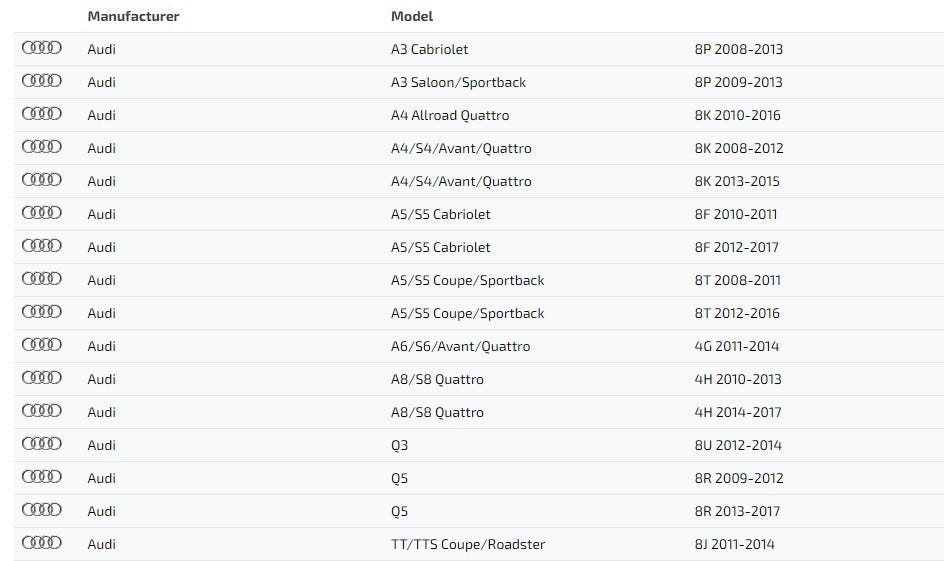Click Audi logo in A3 Saloon/Sportback row
This screenshot has width=944, height=561.
click(x=41, y=82)
